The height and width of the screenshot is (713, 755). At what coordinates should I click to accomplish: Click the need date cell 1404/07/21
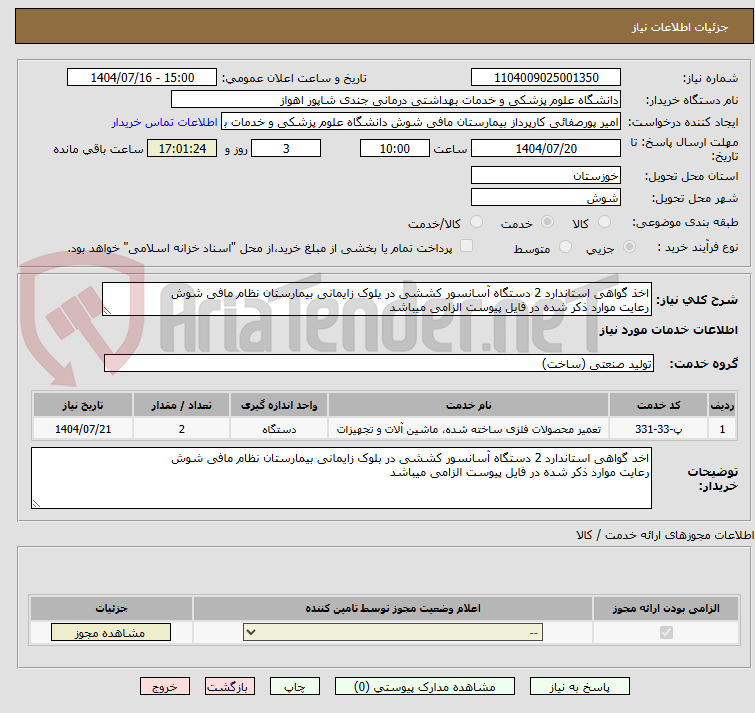coord(83,428)
